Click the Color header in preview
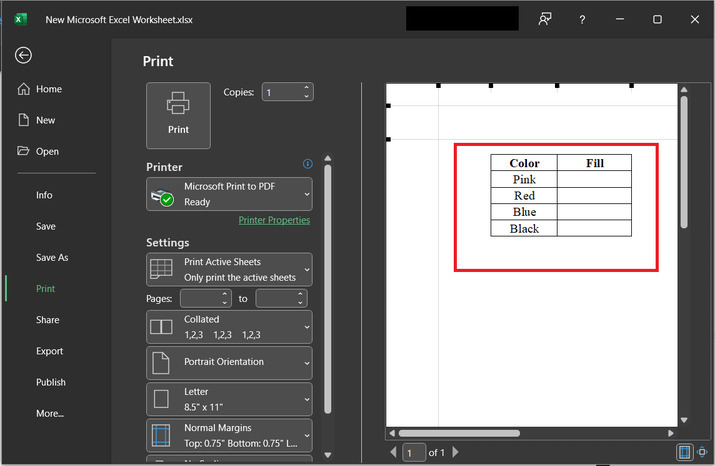715x466 pixels. point(524,163)
